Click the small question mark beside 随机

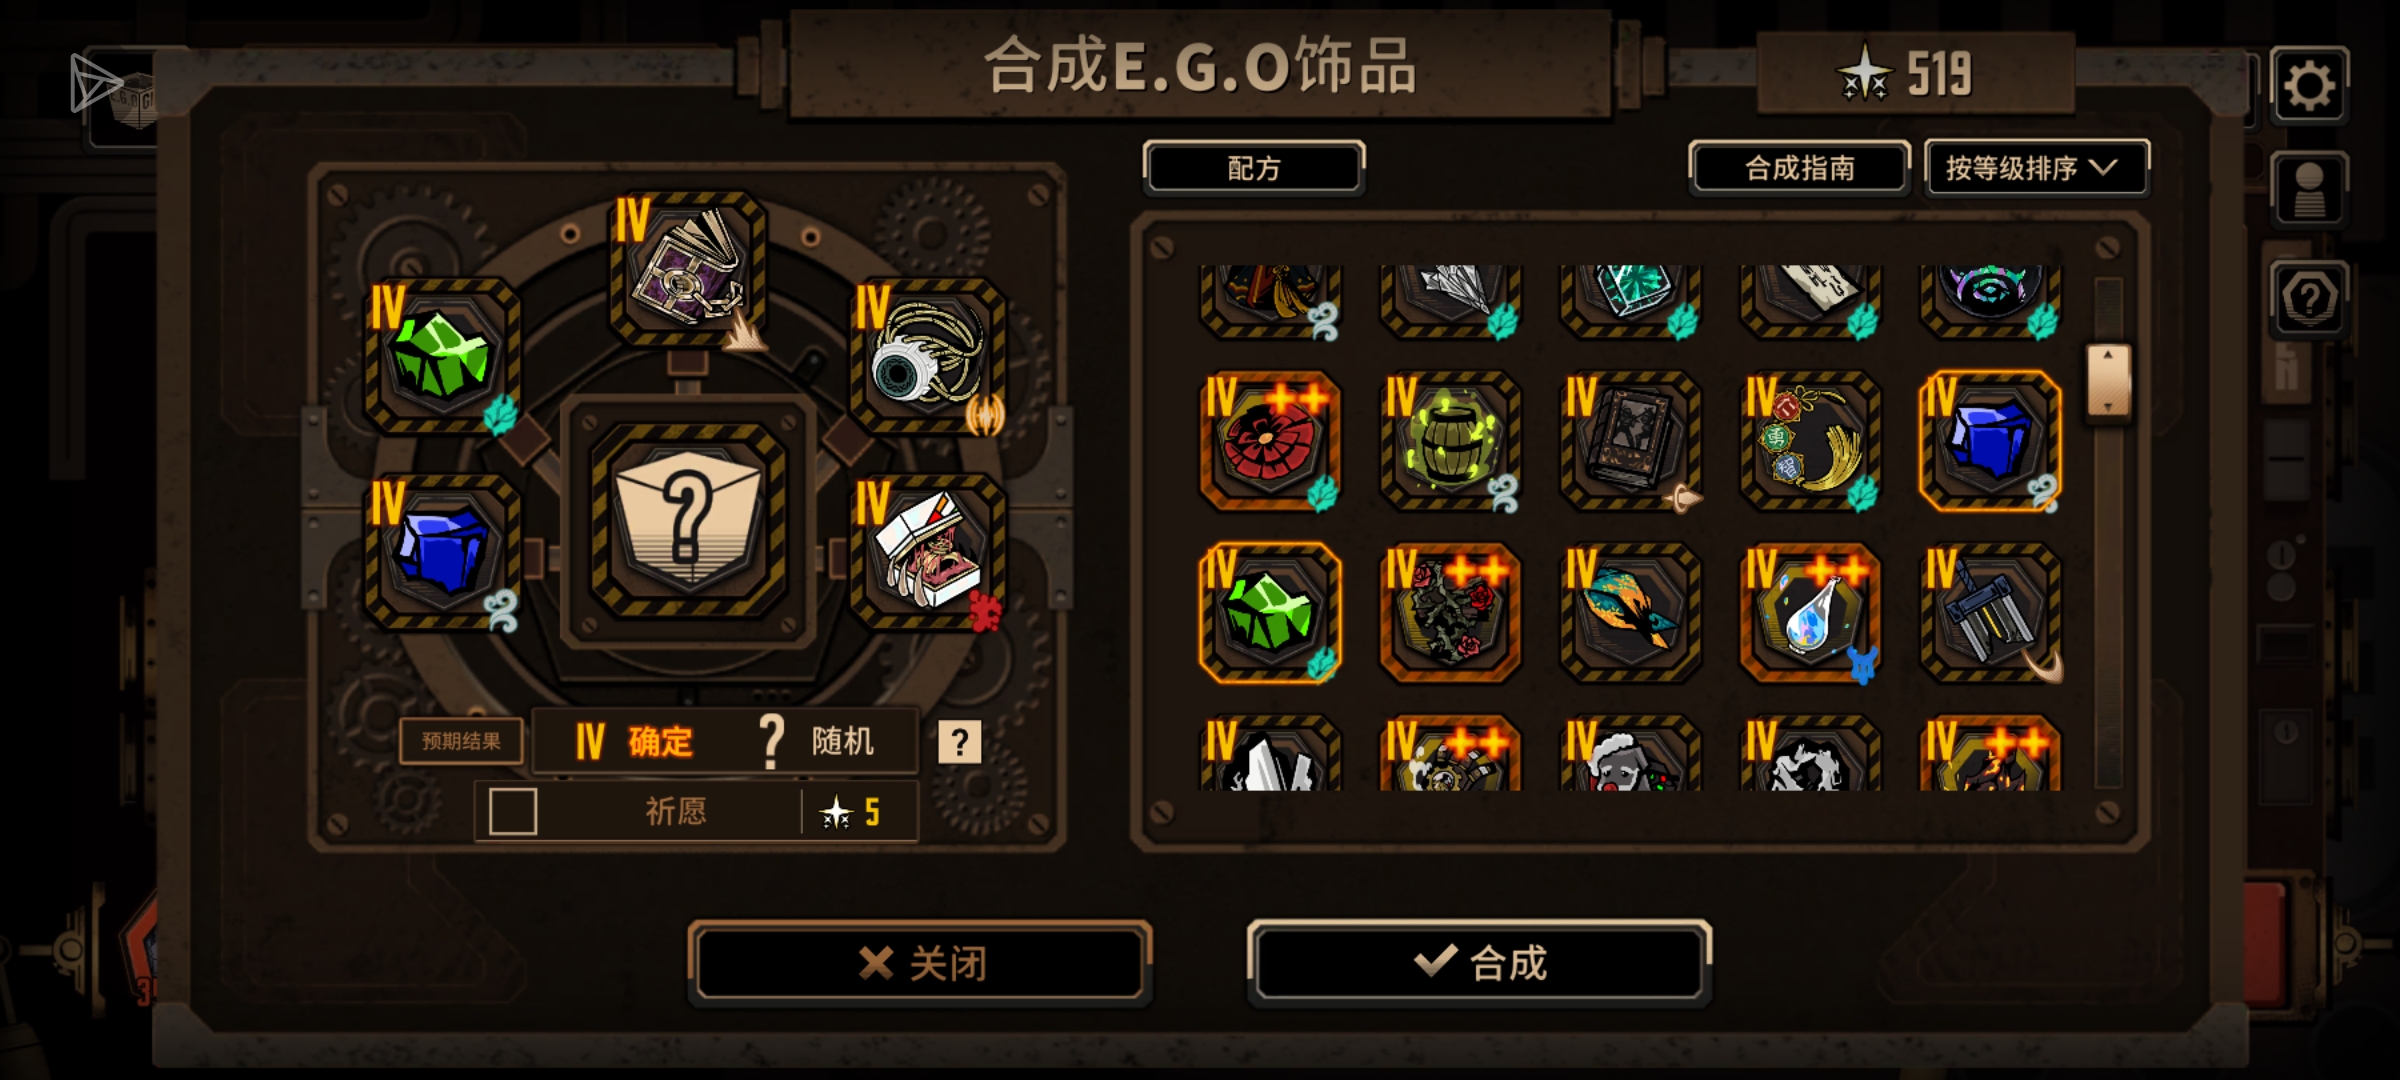959,742
